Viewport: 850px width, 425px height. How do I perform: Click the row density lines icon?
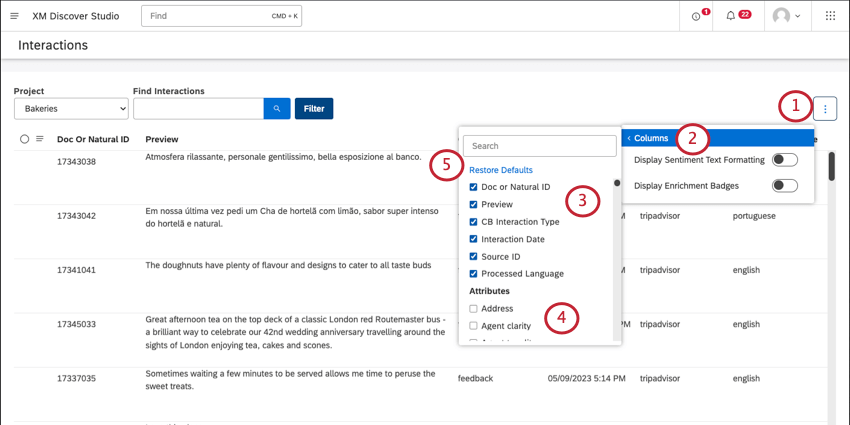(x=40, y=139)
